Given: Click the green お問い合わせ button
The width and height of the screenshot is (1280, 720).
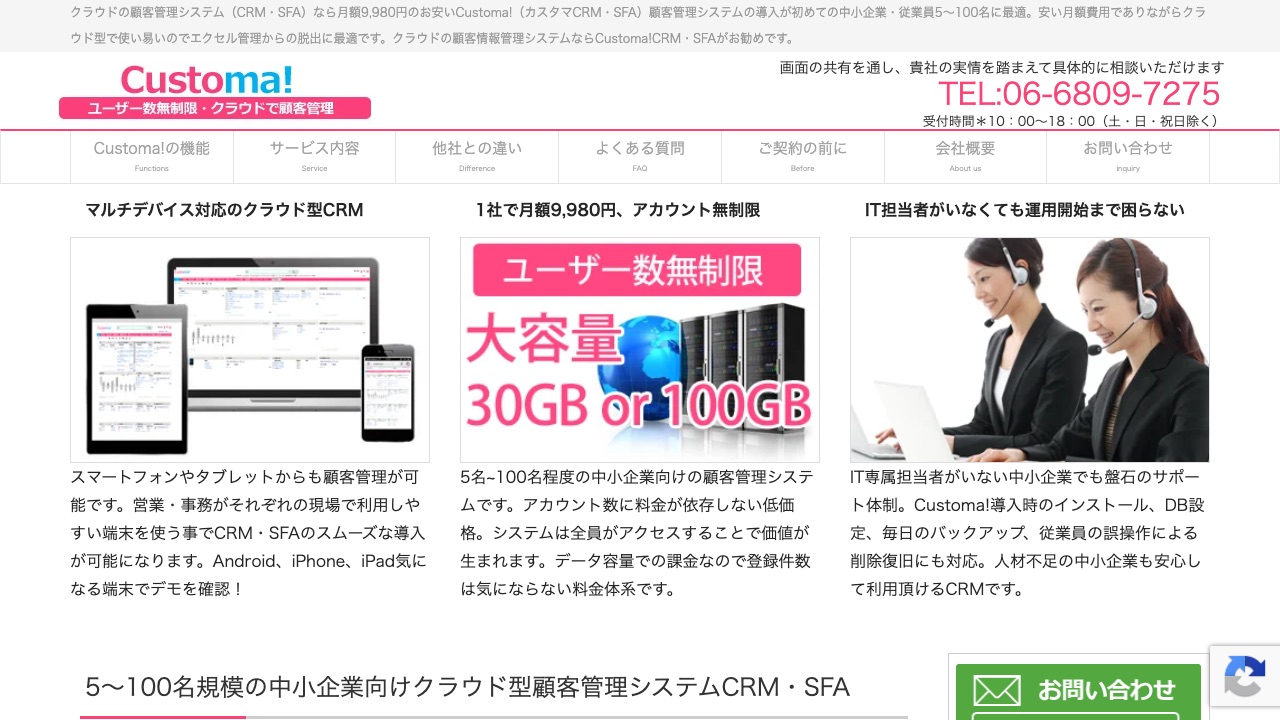Looking at the screenshot, I should pyautogui.click(x=1078, y=691).
